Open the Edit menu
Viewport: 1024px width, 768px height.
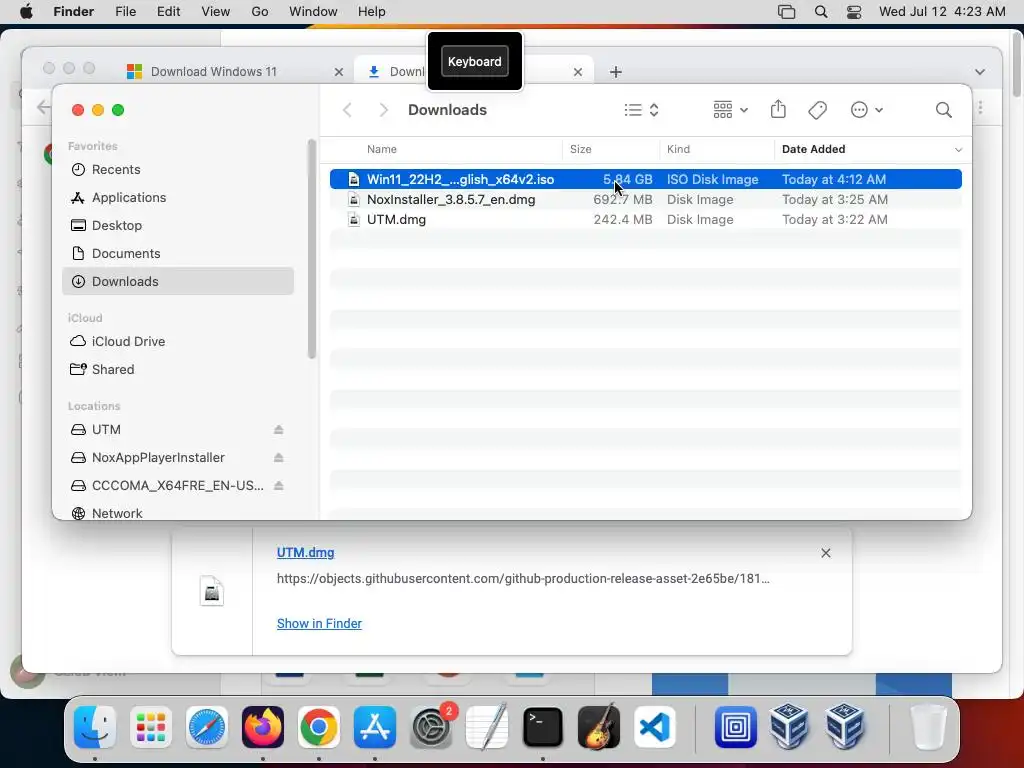tap(168, 12)
